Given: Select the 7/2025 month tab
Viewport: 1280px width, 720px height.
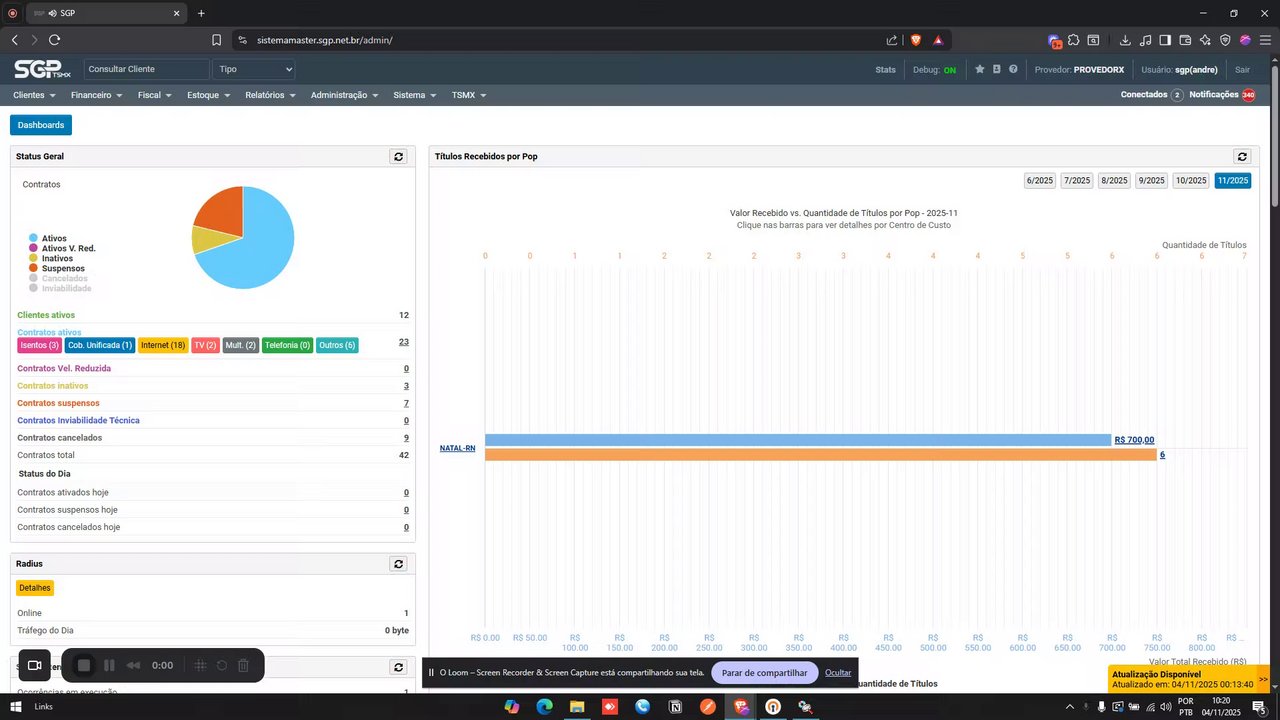Looking at the screenshot, I should [x=1077, y=180].
